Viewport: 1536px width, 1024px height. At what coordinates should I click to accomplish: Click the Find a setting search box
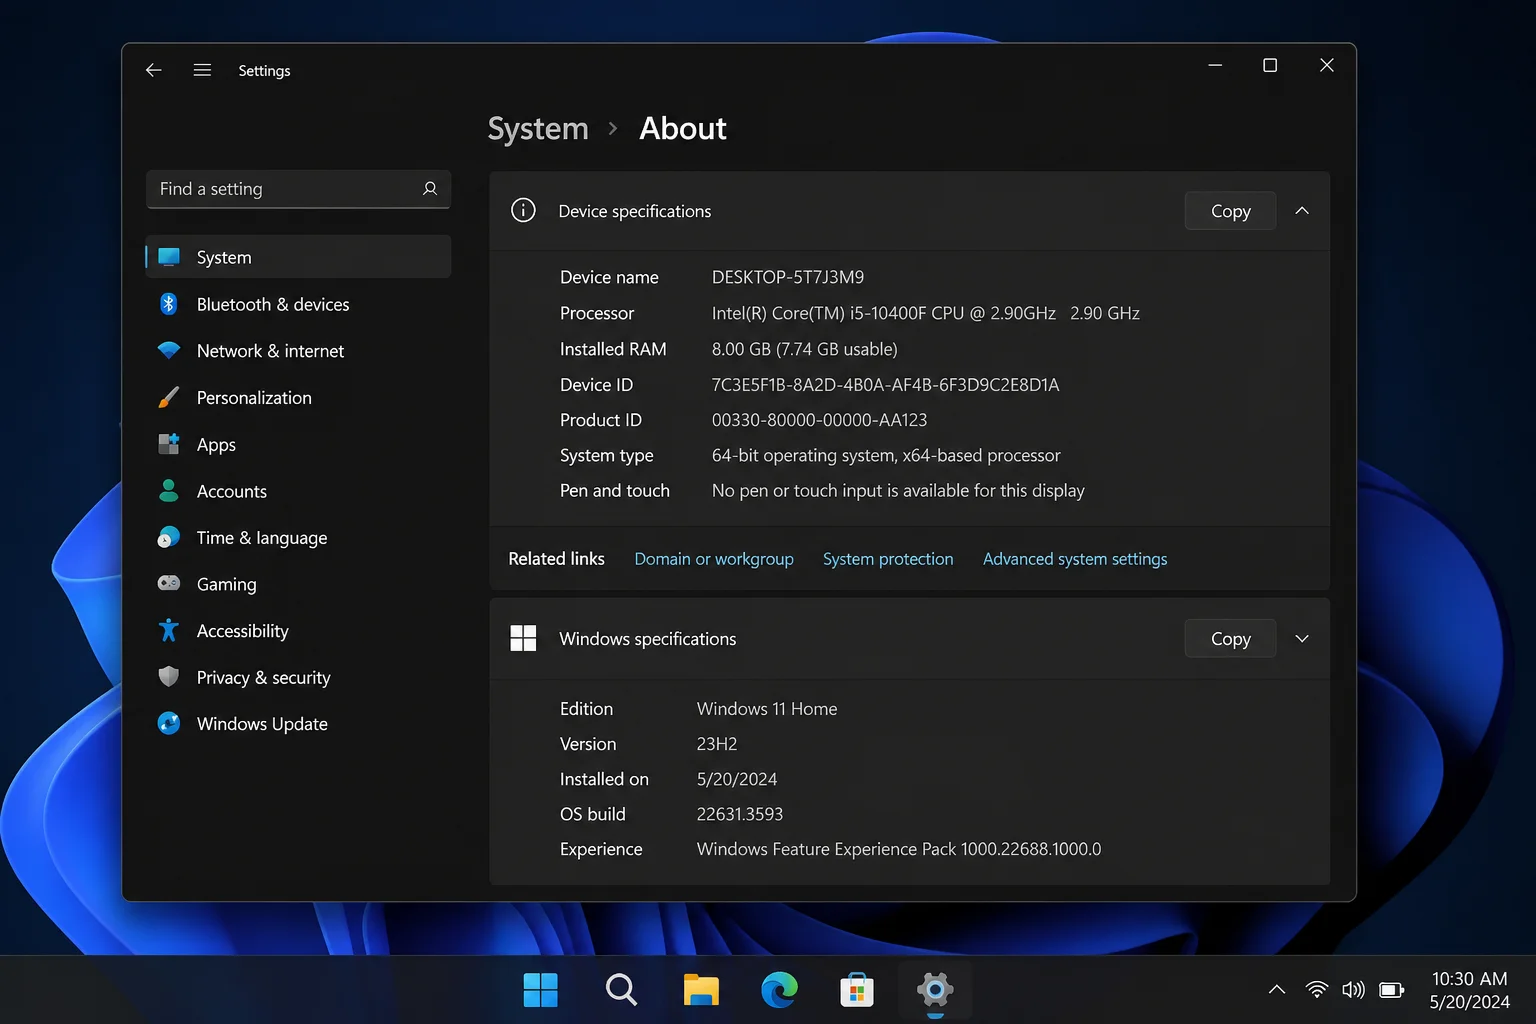pyautogui.click(x=298, y=189)
